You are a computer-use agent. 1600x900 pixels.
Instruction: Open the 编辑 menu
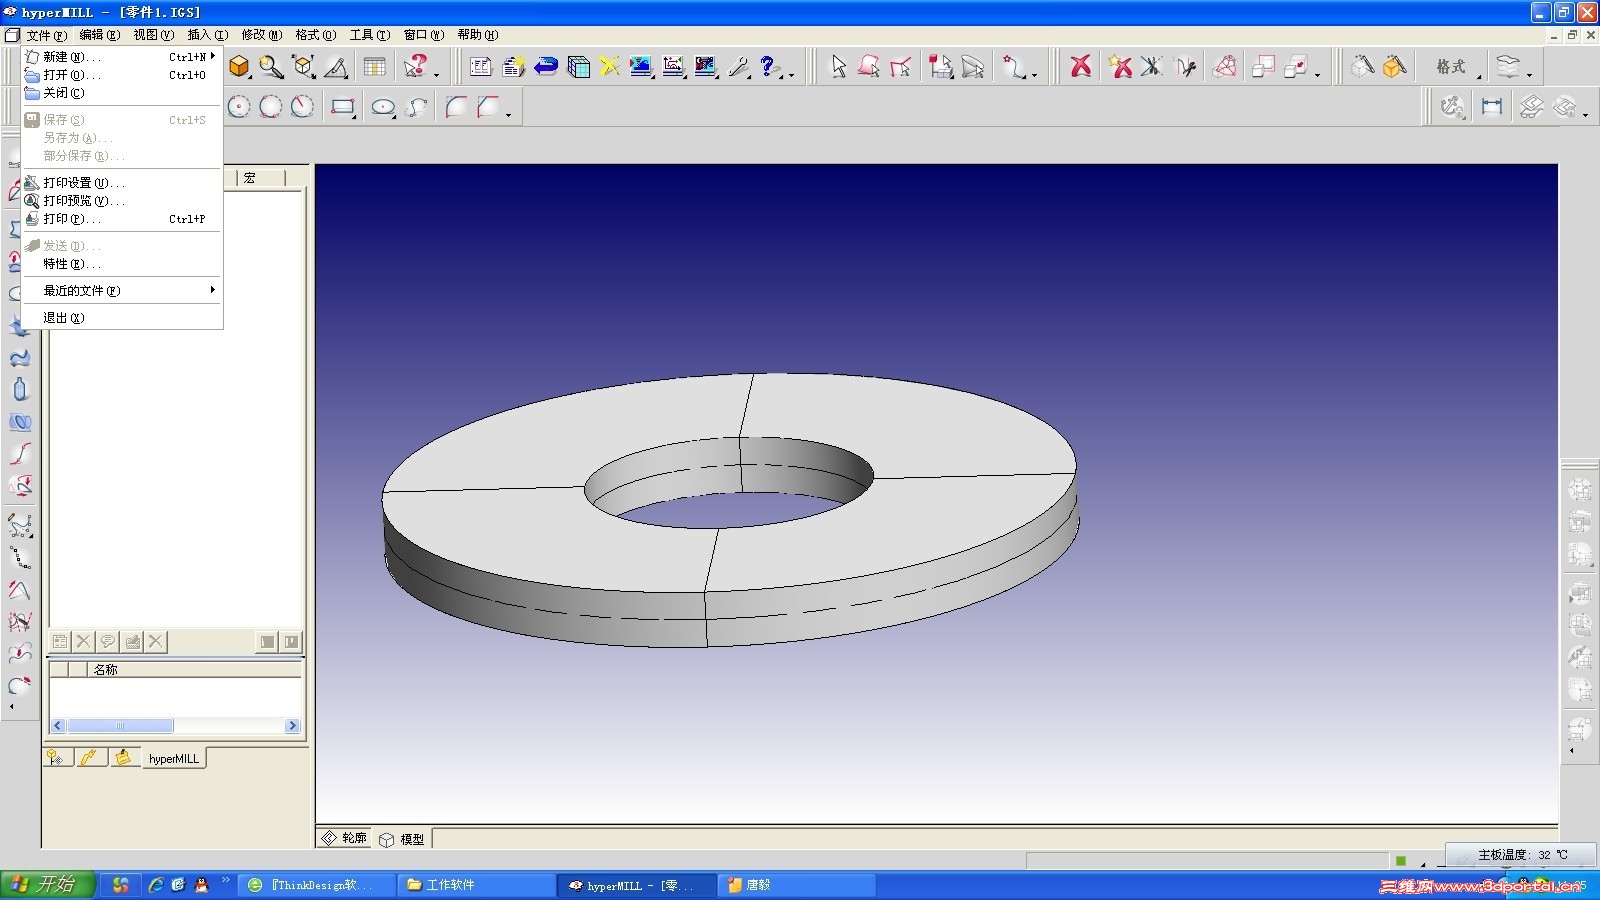click(x=99, y=35)
